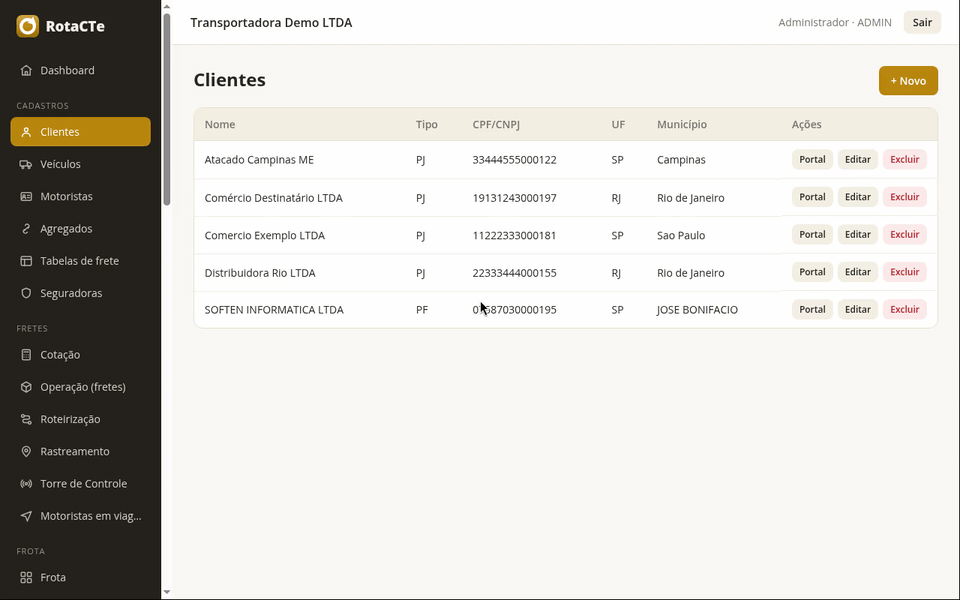
Task: Click the sidebar scroll up arrow
Action: tap(167, 7)
